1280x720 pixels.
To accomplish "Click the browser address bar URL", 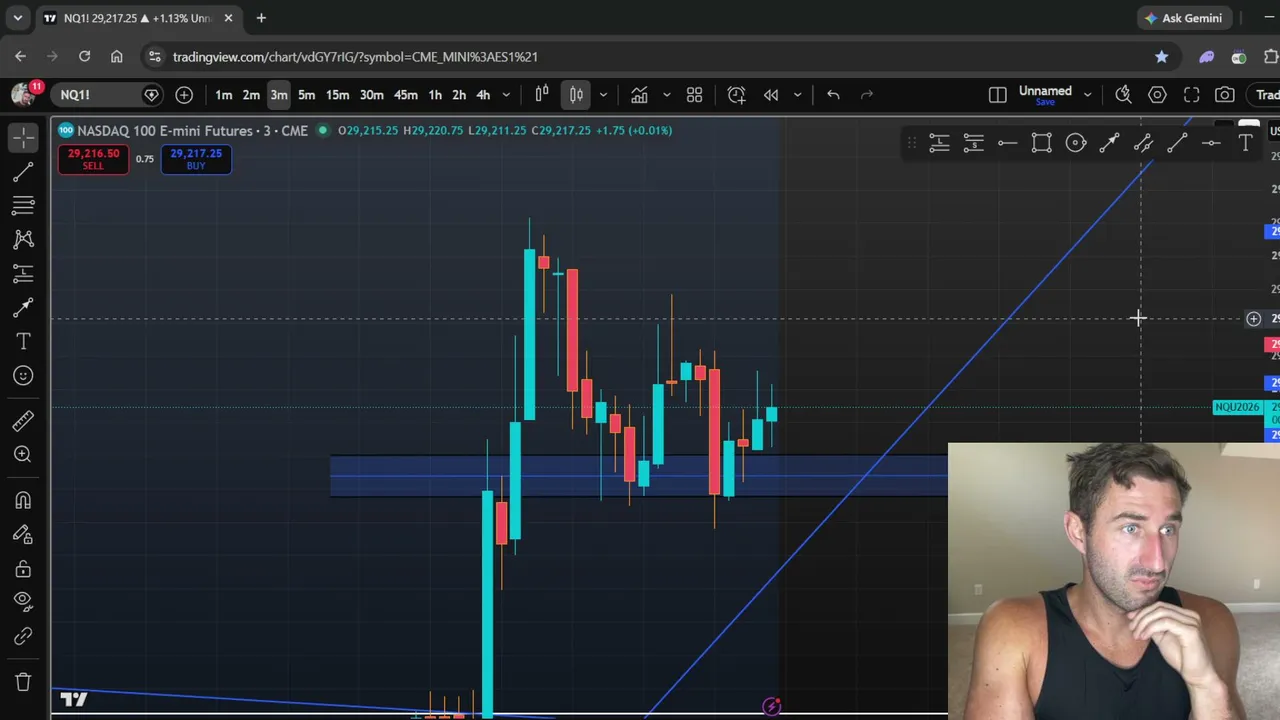I will tap(355, 57).
